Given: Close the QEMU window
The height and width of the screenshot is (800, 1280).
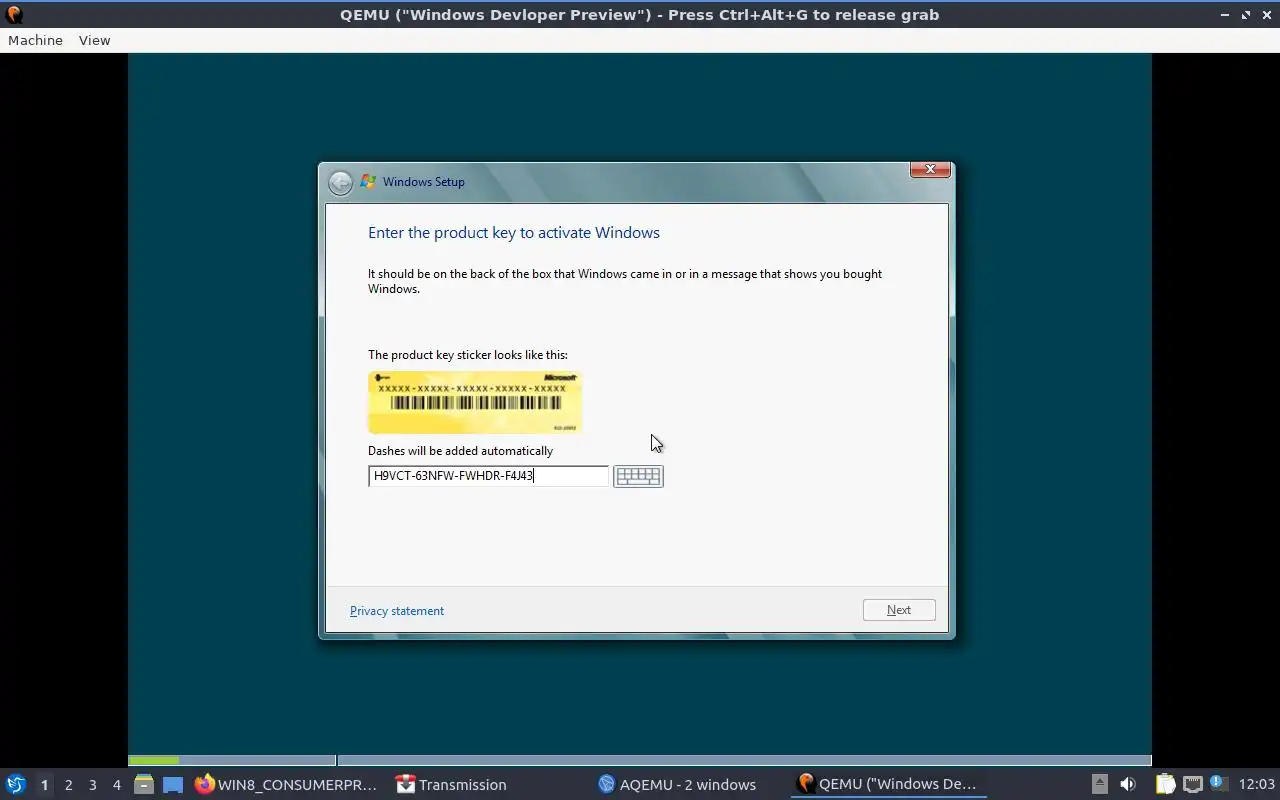Looking at the screenshot, I should (1266, 15).
